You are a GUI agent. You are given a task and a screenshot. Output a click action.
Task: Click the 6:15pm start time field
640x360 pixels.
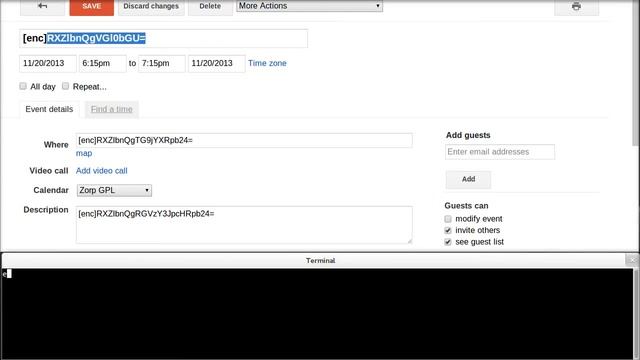click(102, 63)
